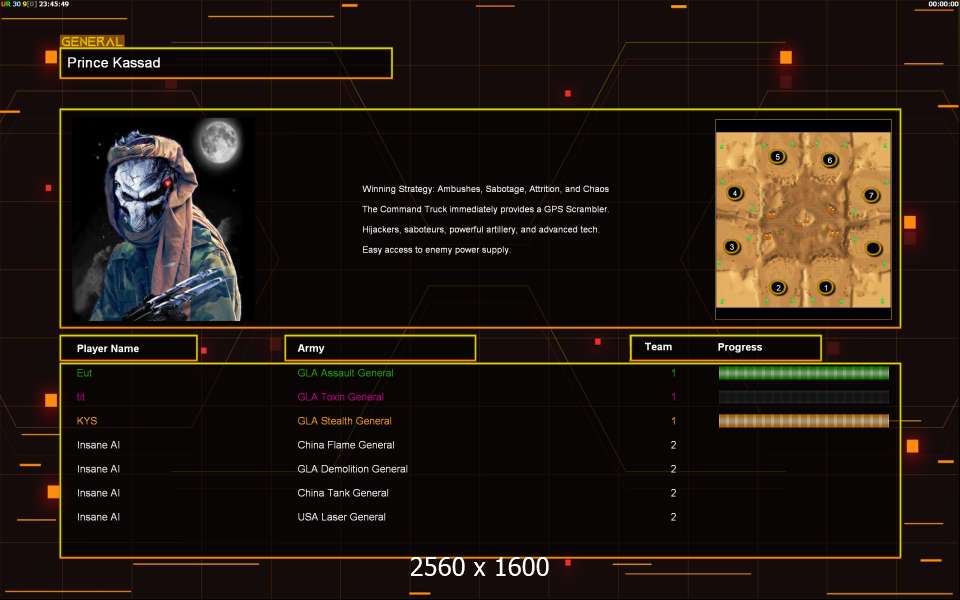Click the center of the desert map preview
This screenshot has width=960, height=600.
pos(803,220)
